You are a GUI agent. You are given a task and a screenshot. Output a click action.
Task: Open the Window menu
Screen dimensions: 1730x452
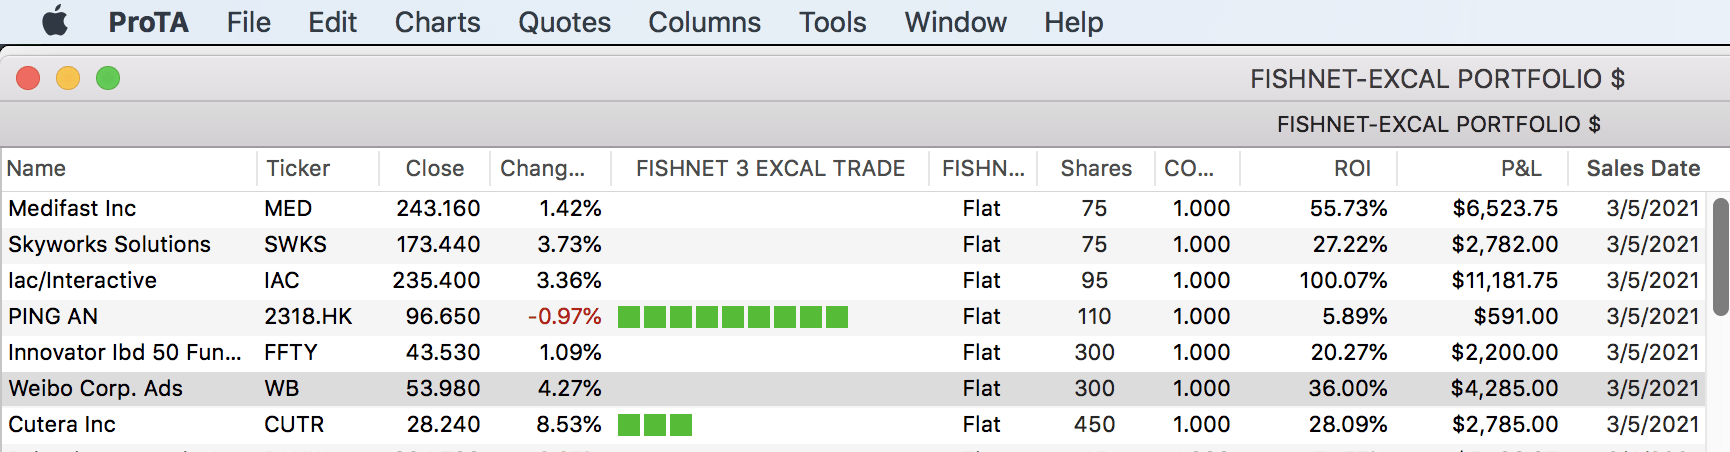(955, 22)
